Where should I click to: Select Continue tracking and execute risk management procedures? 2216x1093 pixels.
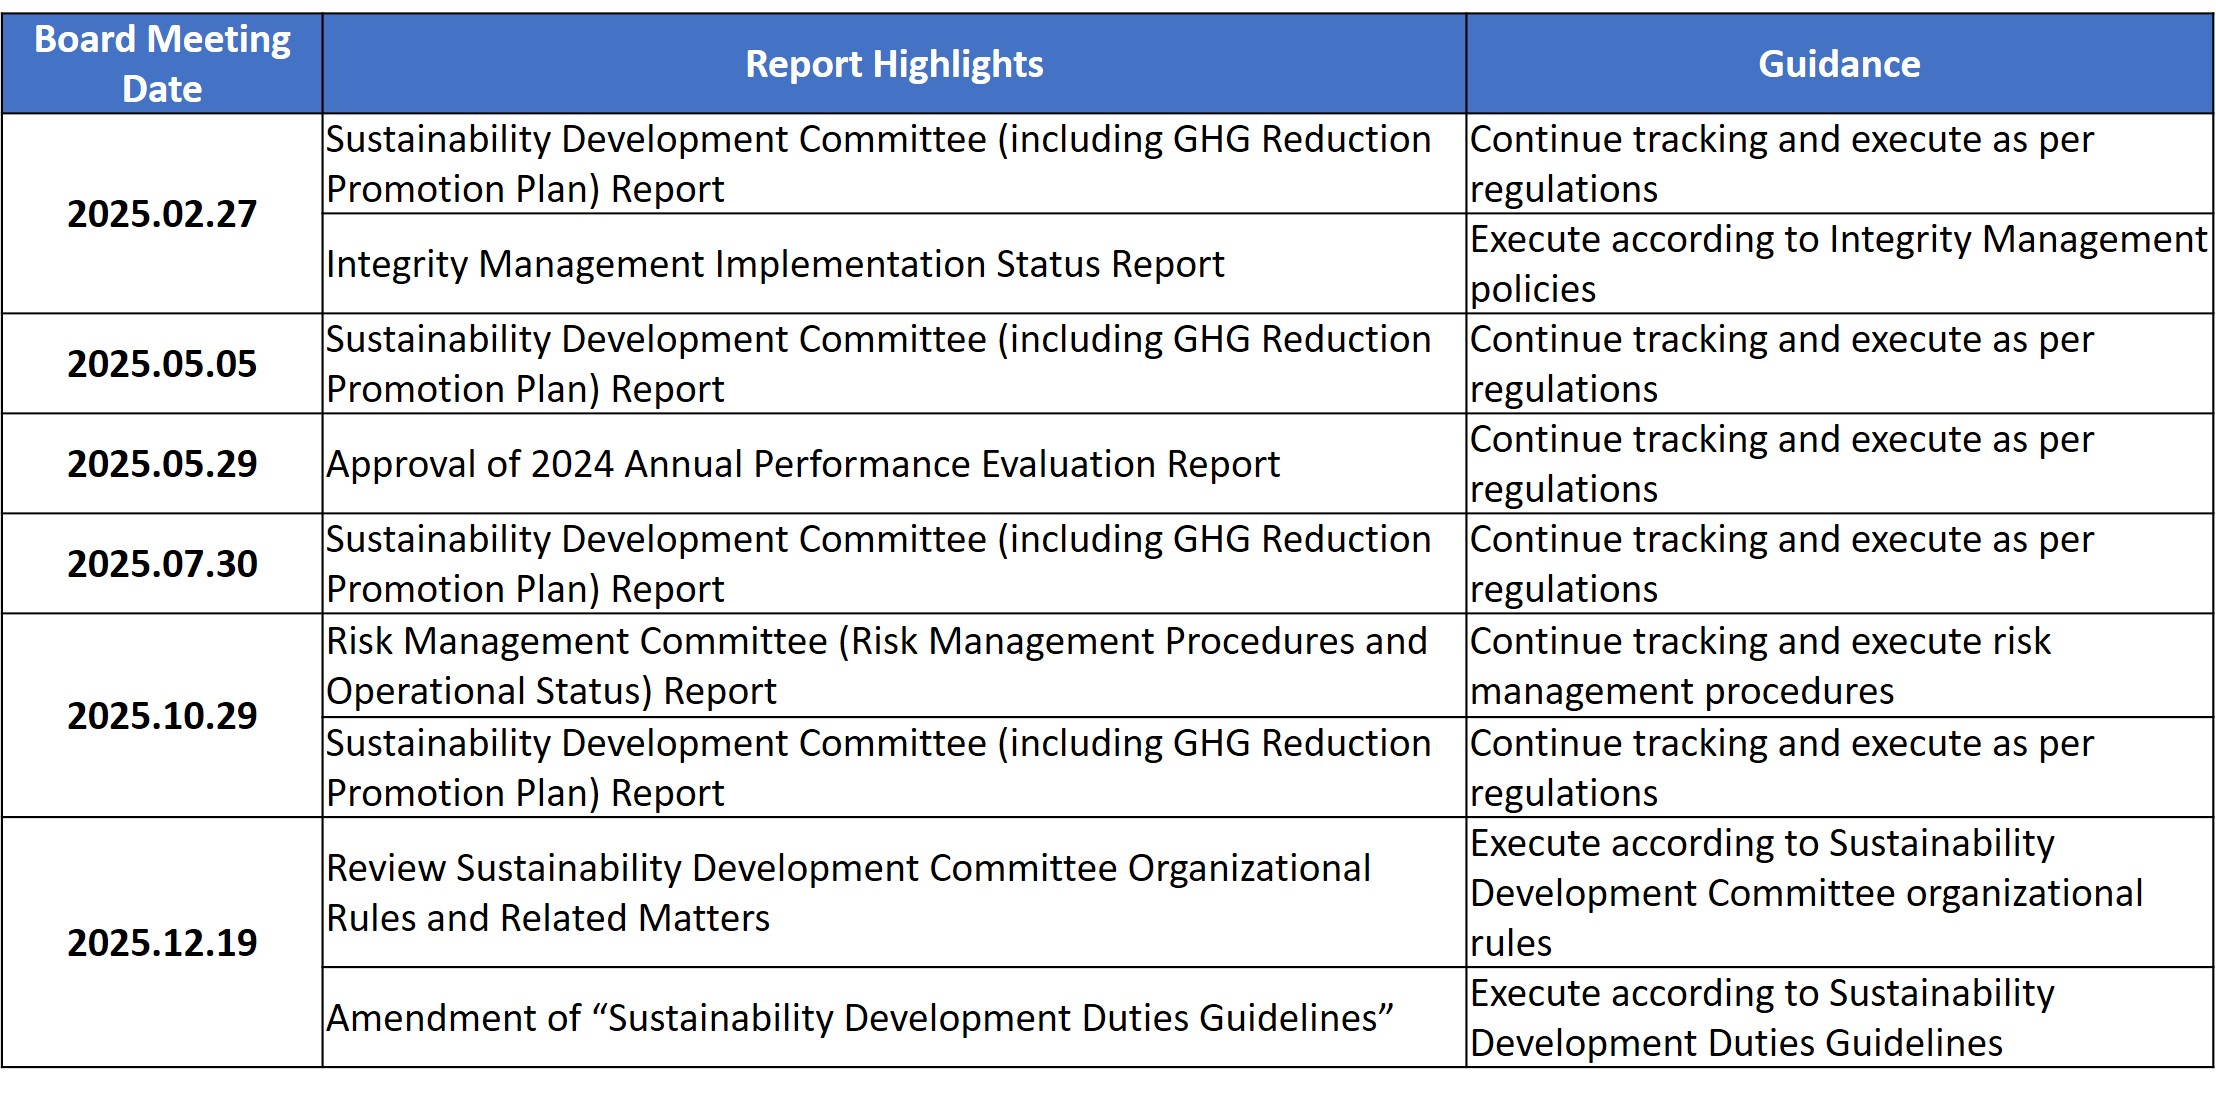coord(1760,666)
